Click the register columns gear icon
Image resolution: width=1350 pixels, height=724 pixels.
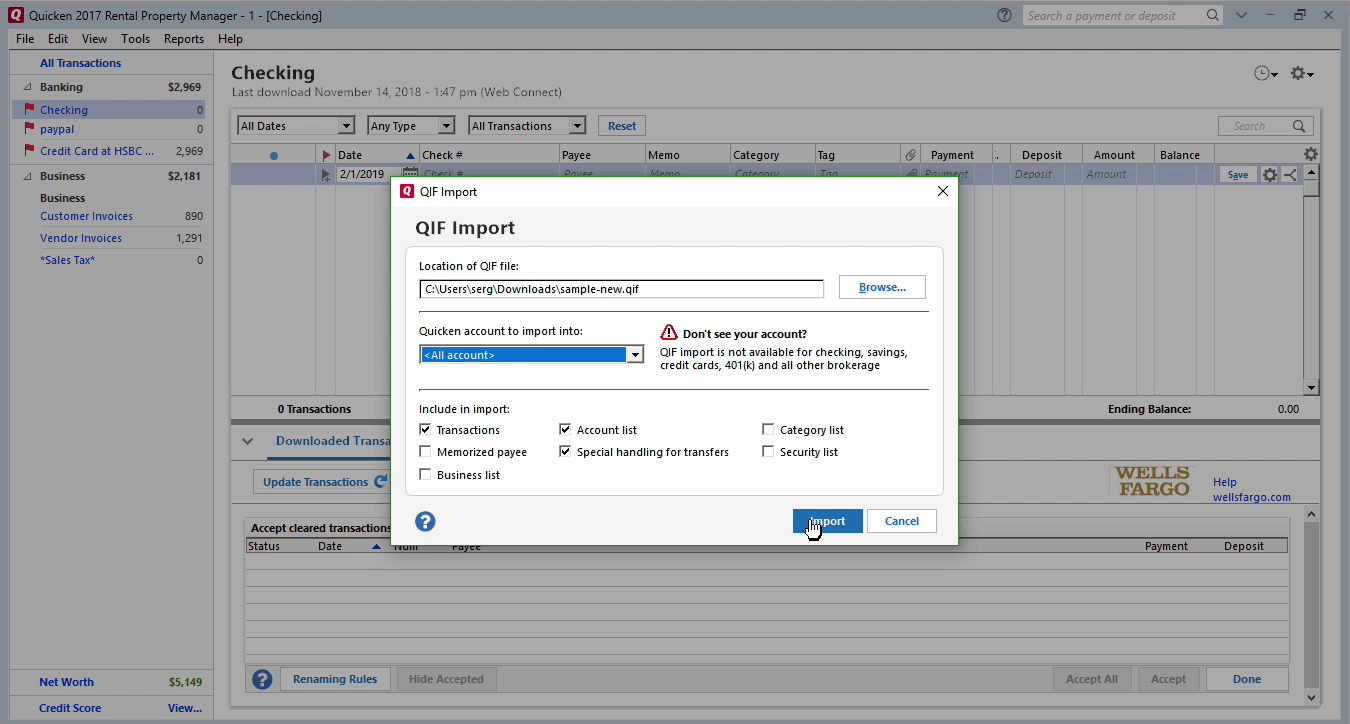click(x=1310, y=154)
